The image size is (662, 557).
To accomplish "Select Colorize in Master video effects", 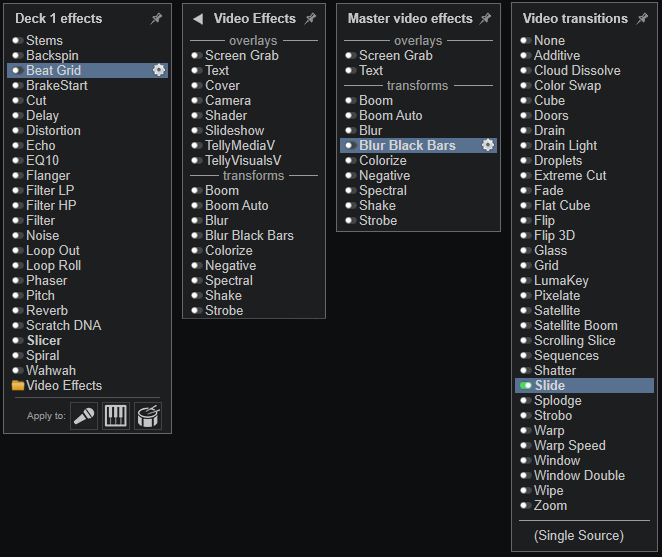I will coord(383,160).
